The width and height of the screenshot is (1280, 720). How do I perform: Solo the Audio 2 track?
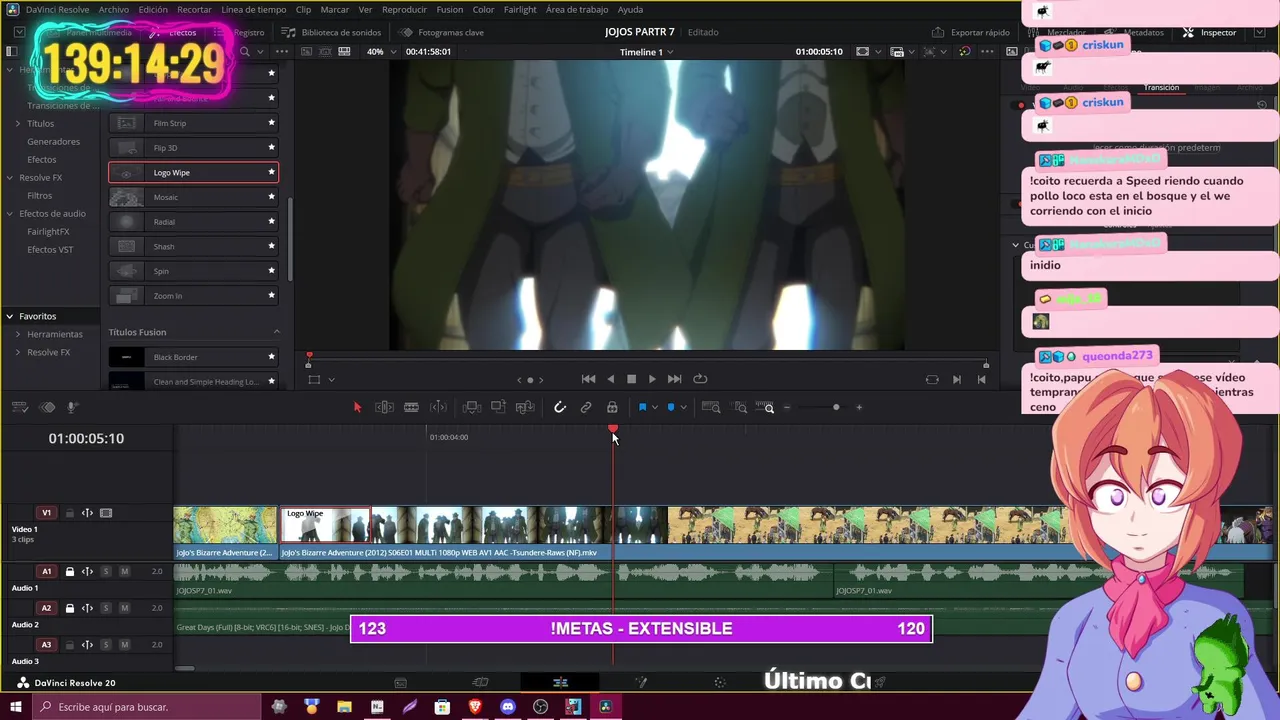click(x=106, y=608)
